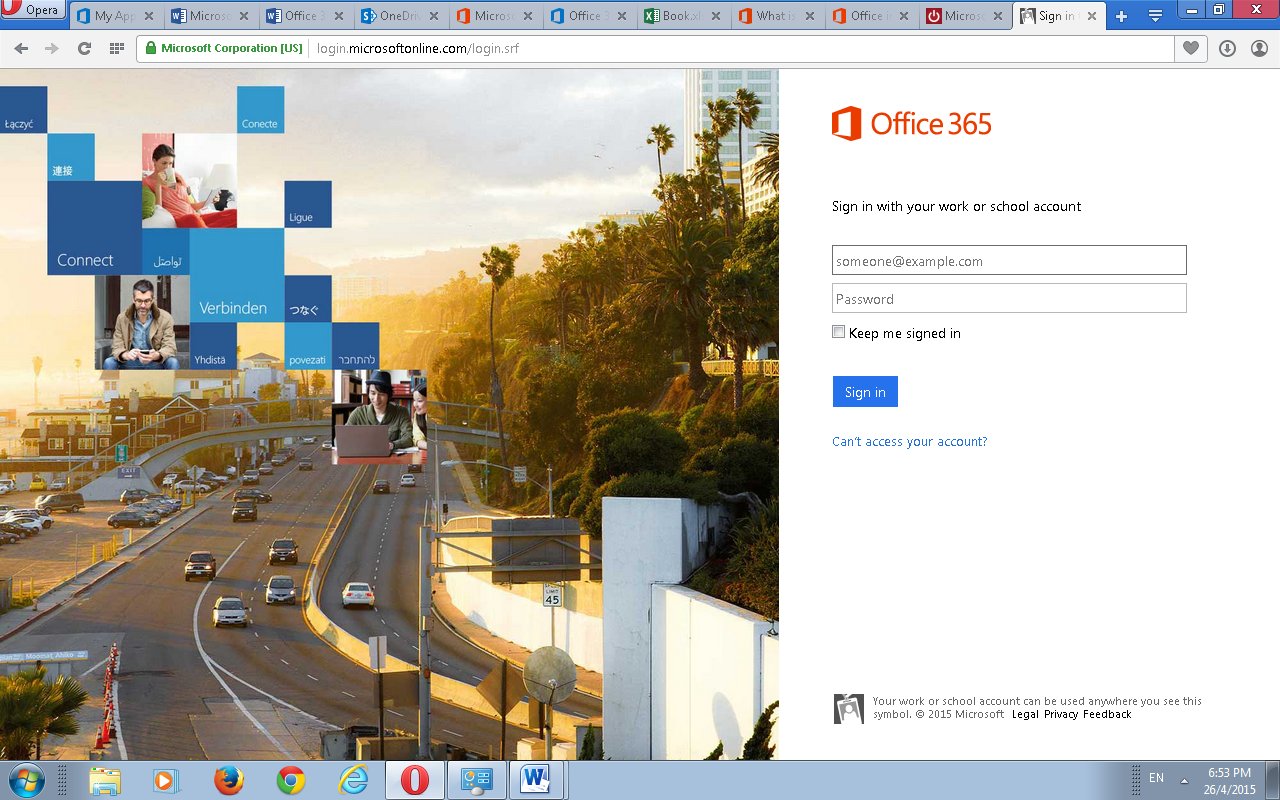Focus the email address field
1280x800 pixels.
pos(1009,261)
